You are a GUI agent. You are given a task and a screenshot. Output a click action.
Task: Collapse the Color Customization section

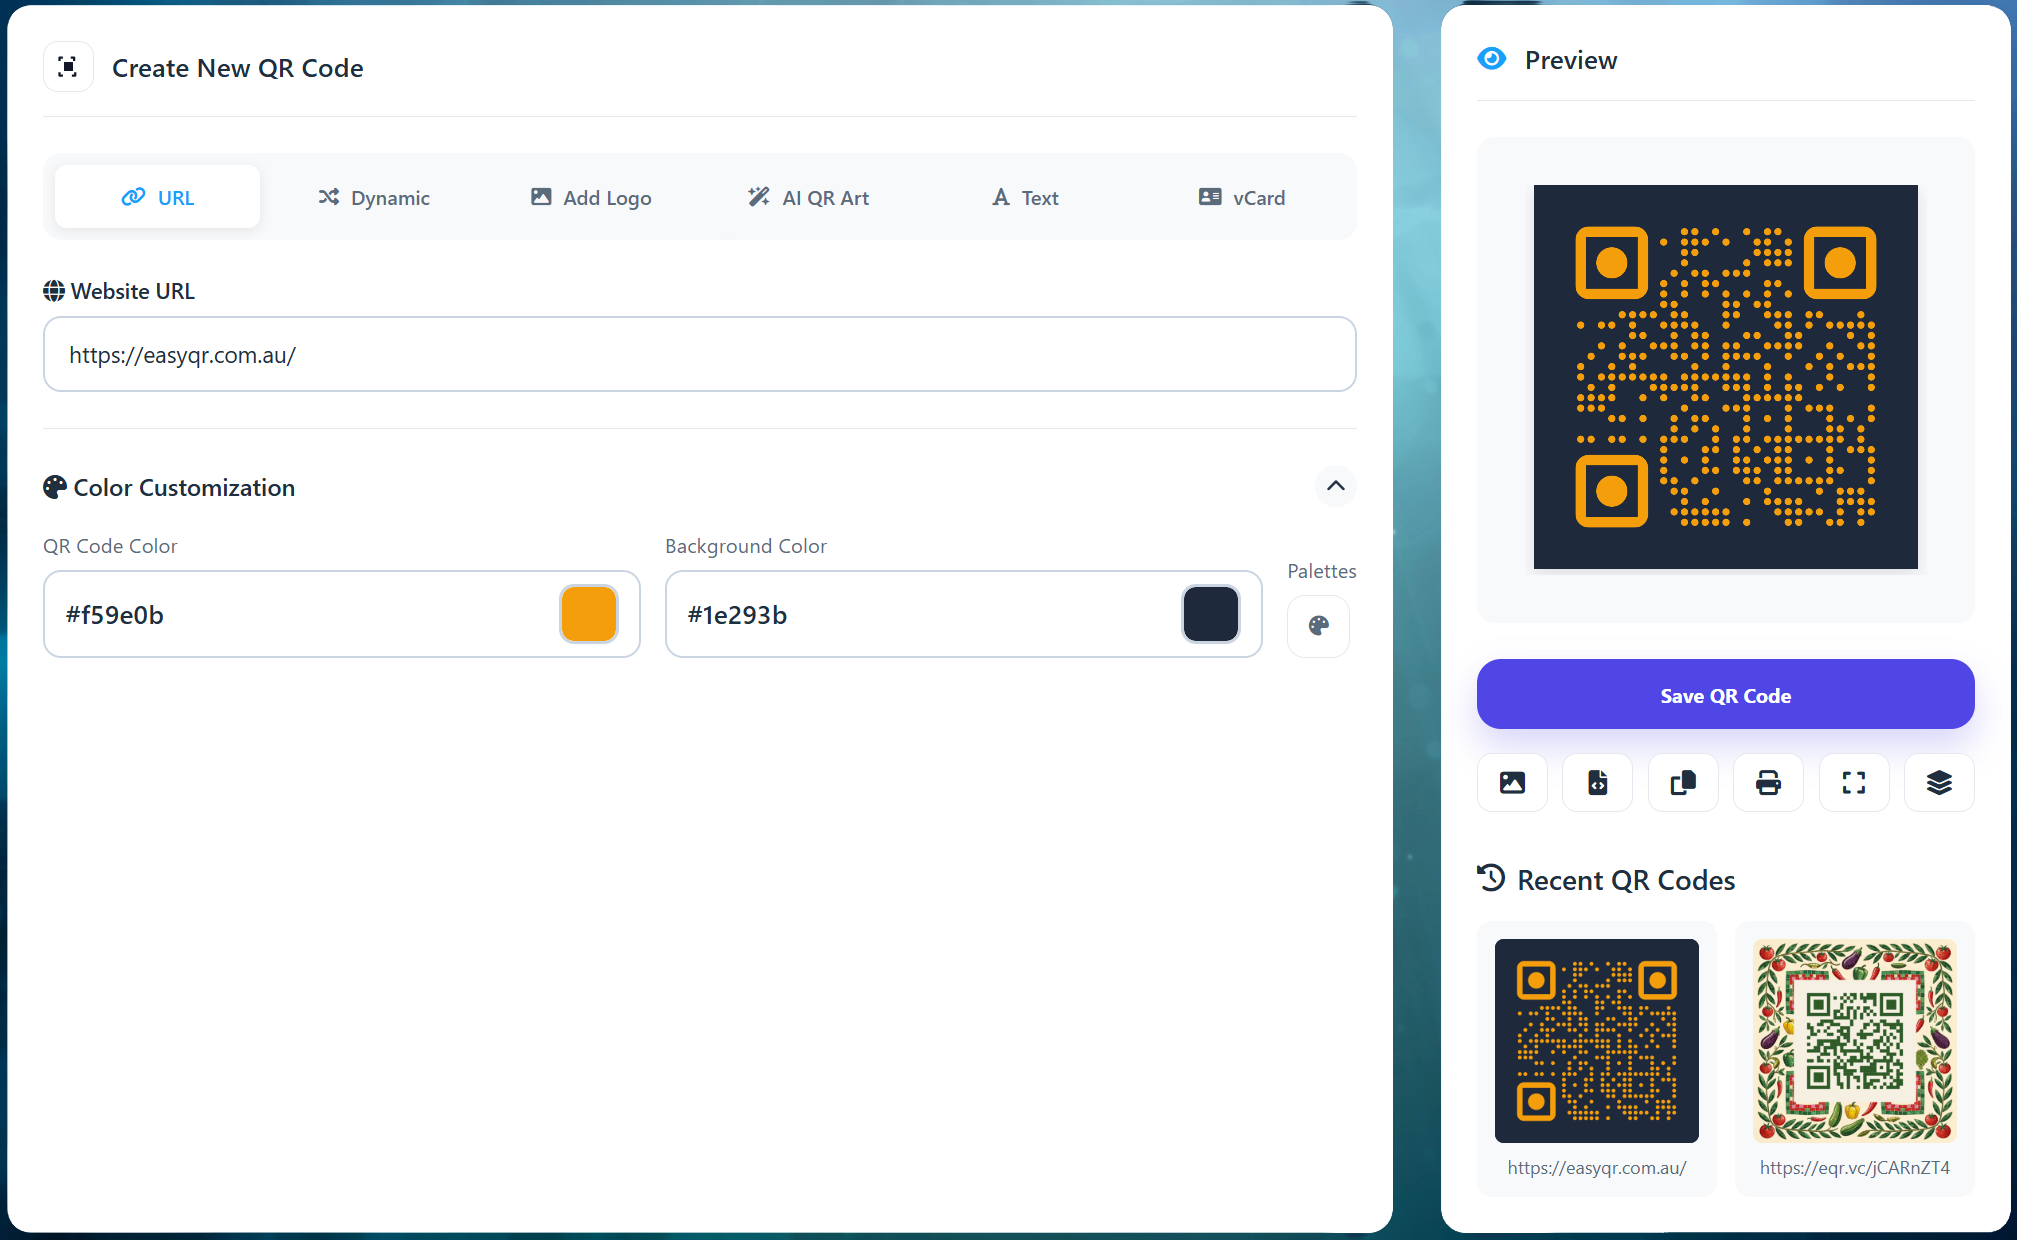click(1335, 487)
